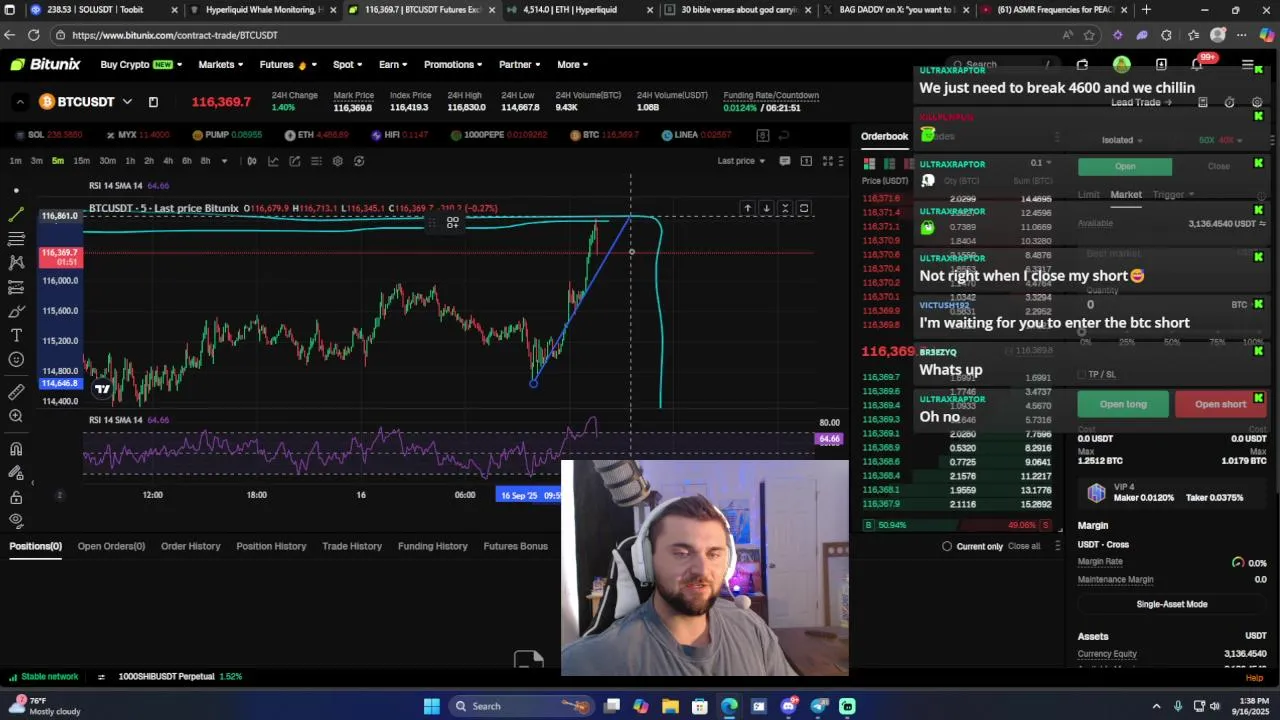Toggle stay in drawing mode lock
Screen dimensions: 1280x720
pos(16,472)
